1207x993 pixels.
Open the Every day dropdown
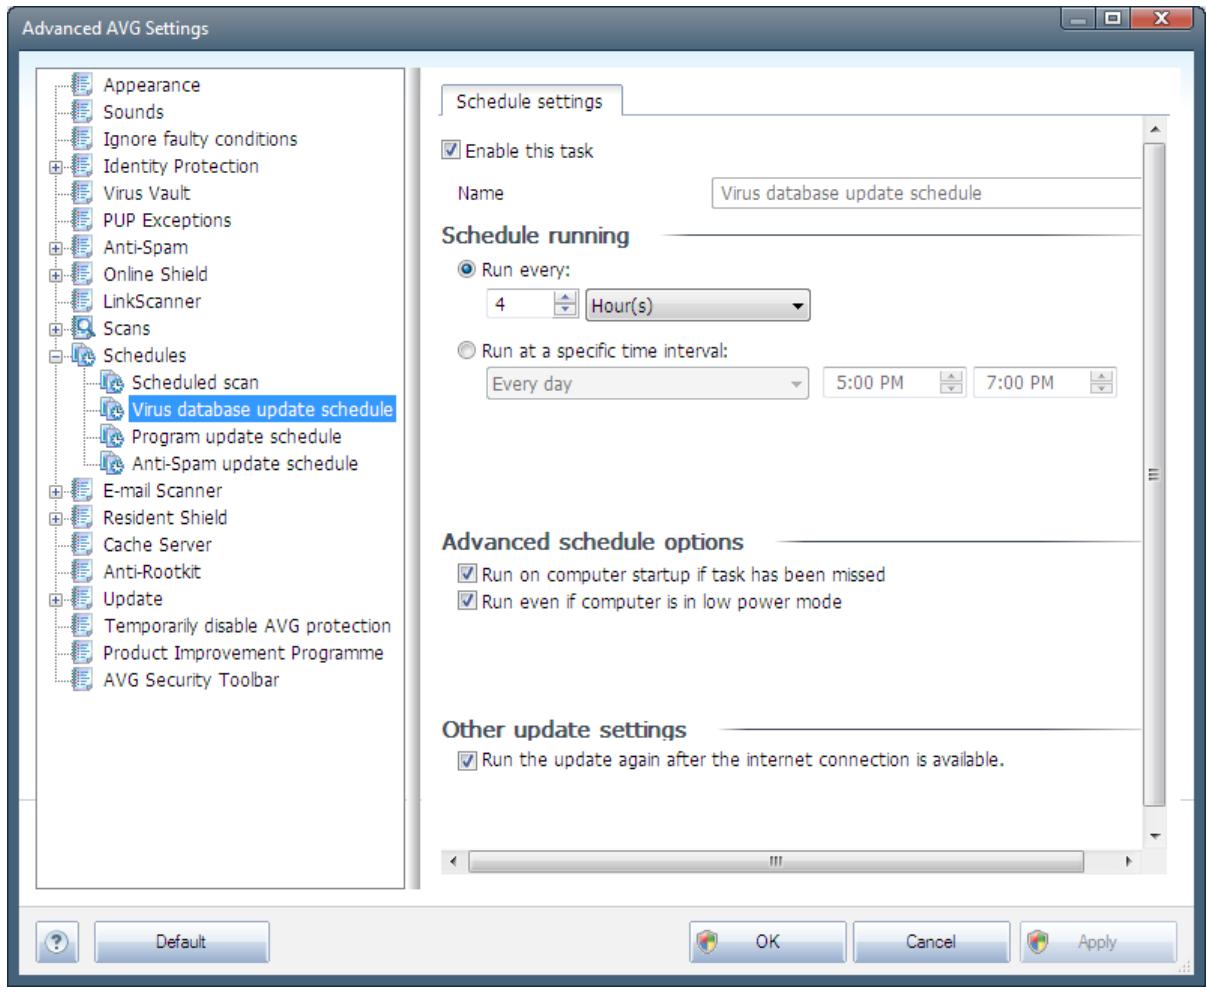coord(648,384)
